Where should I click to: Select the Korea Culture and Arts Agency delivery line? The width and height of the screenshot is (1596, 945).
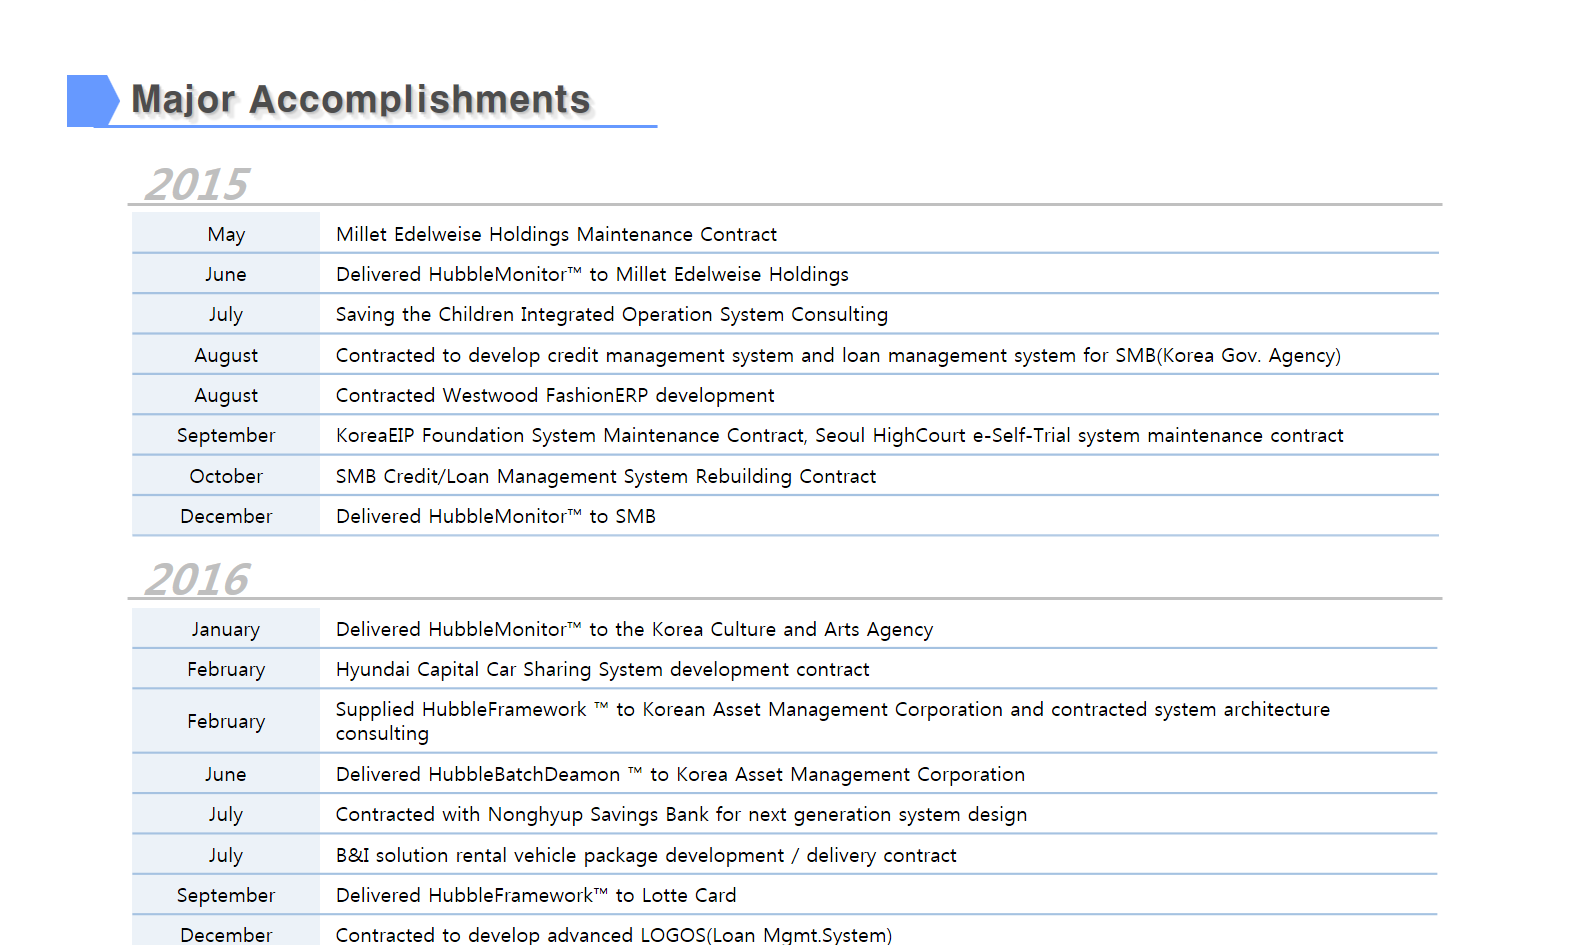(x=634, y=629)
